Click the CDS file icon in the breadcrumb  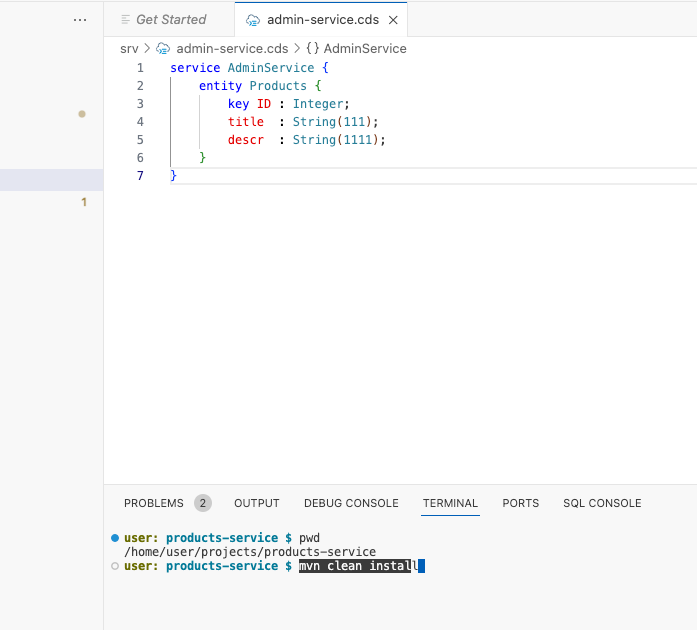click(x=163, y=48)
